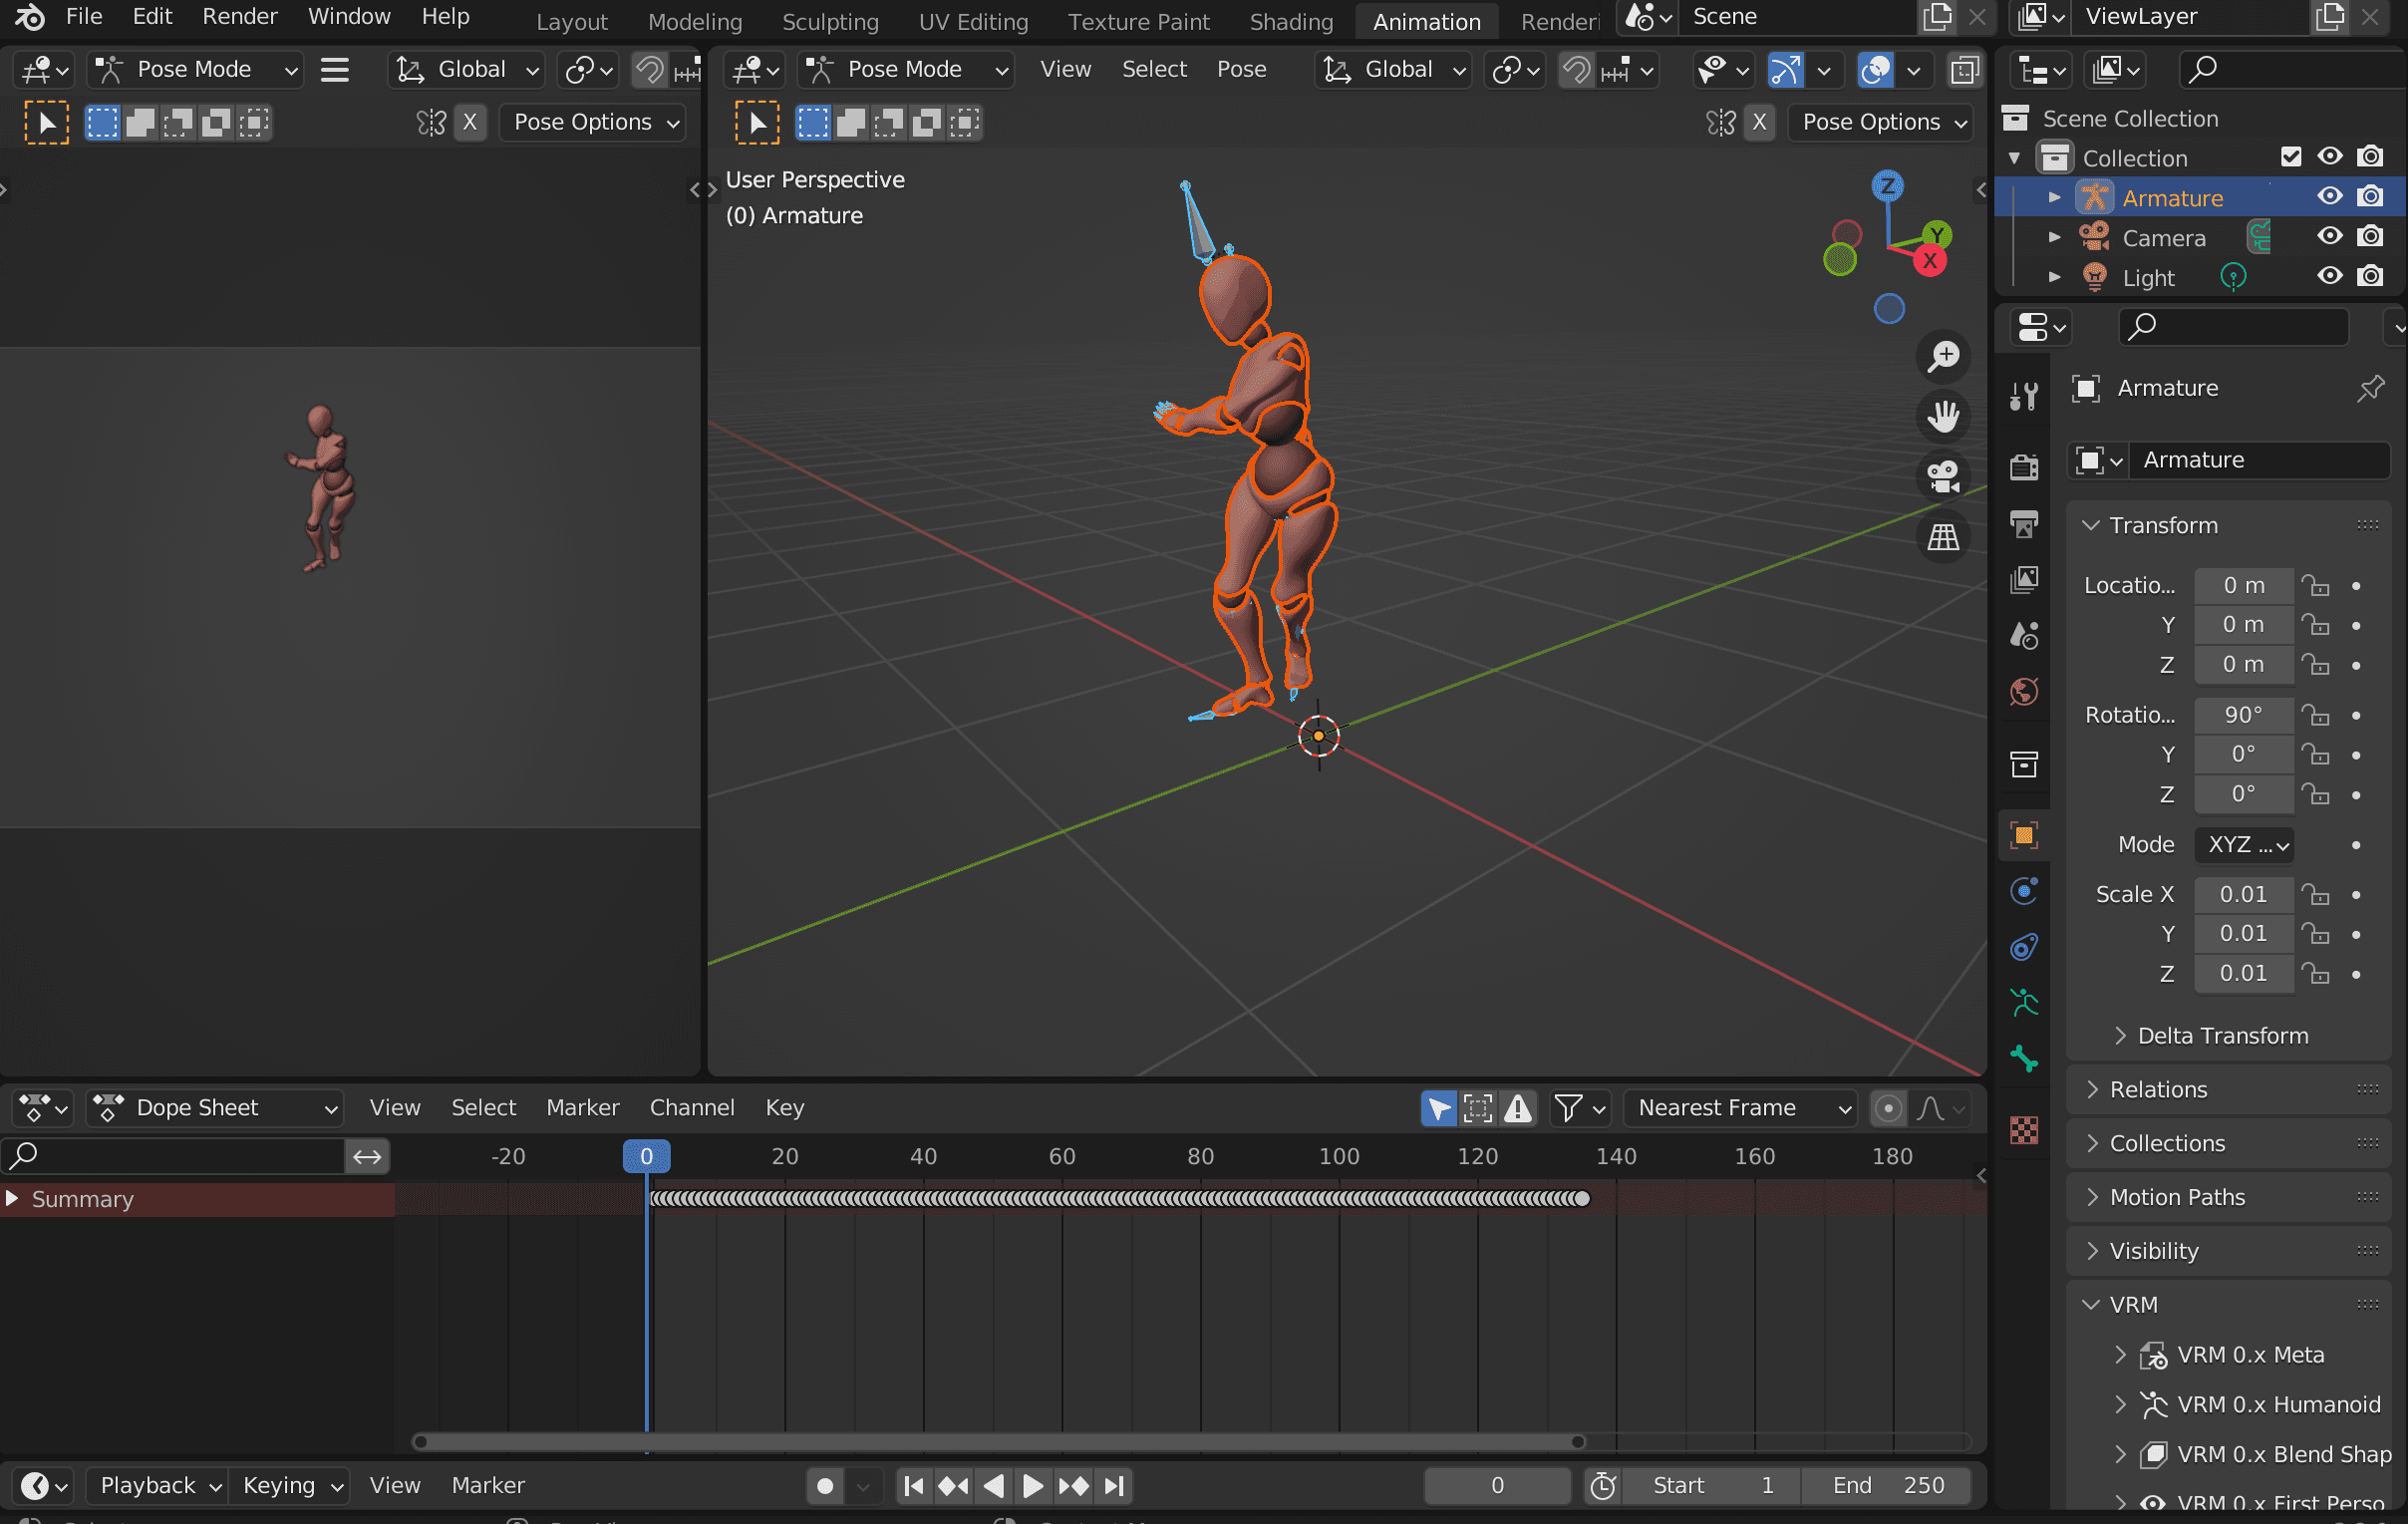Play the animation in reverse
Screen dimensions: 2408x1524
993,1486
